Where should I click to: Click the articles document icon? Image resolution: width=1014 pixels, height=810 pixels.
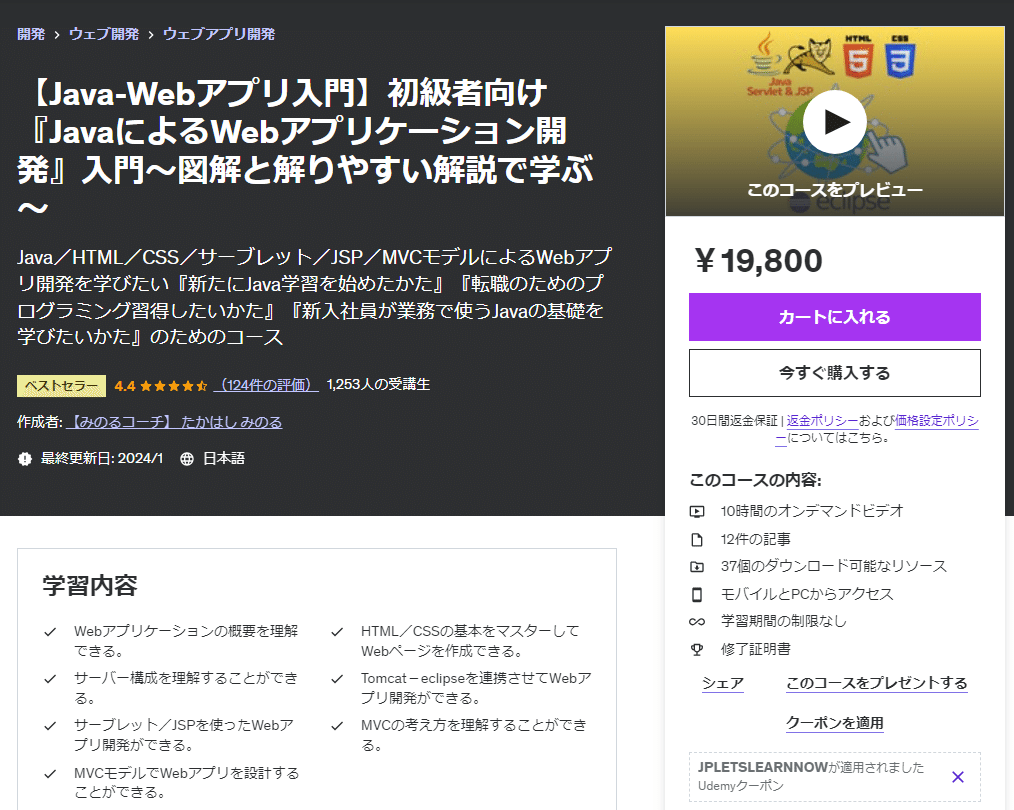(x=696, y=539)
